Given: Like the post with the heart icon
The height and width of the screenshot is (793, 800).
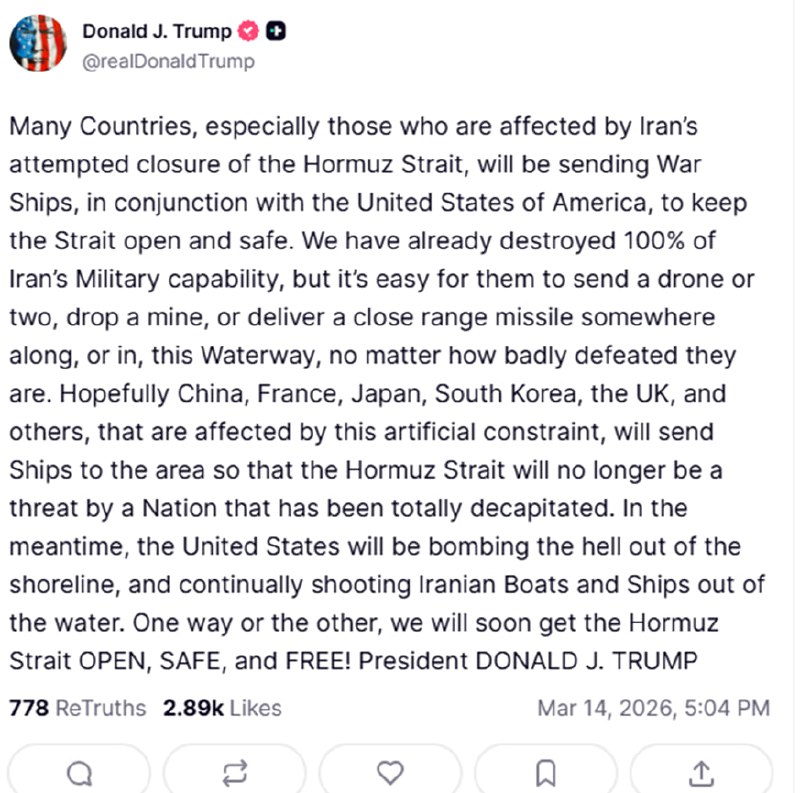Looking at the screenshot, I should coord(390,772).
